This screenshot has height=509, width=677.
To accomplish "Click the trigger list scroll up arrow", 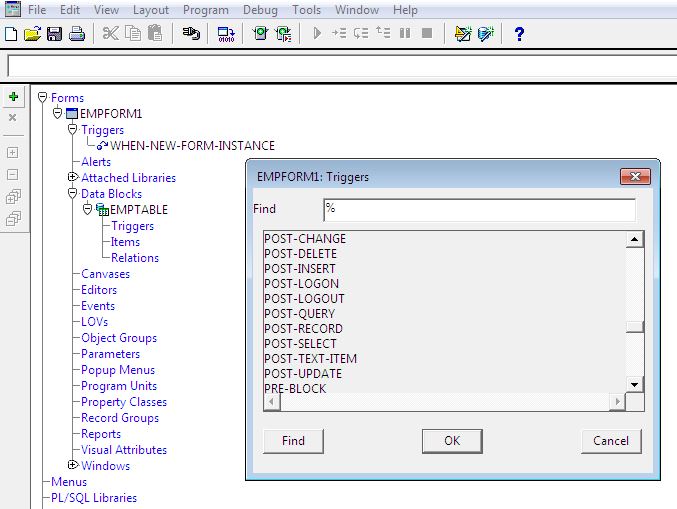I will click(635, 239).
